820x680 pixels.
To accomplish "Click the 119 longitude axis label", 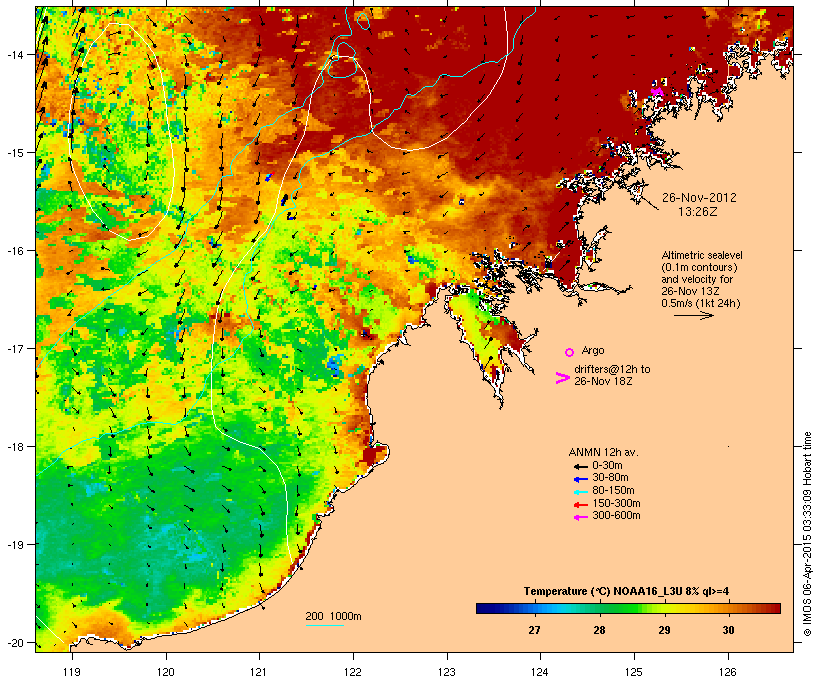I will pyautogui.click(x=72, y=672).
